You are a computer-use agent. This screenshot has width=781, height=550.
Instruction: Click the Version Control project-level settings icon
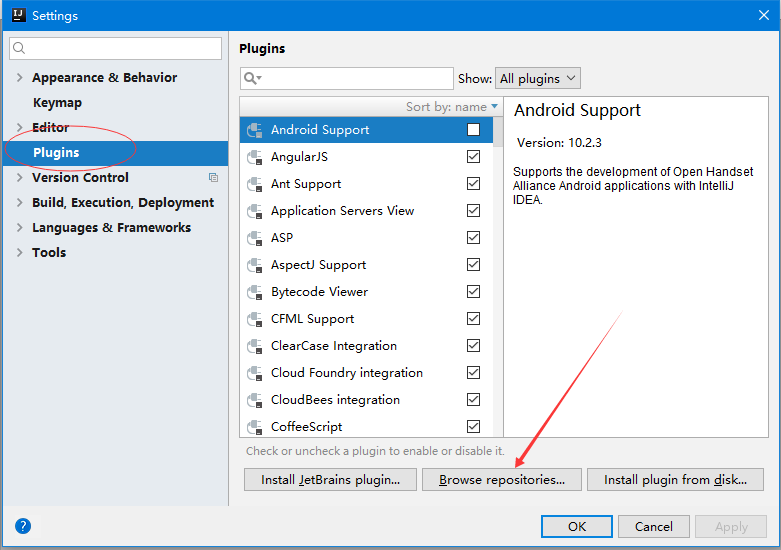pos(213,178)
